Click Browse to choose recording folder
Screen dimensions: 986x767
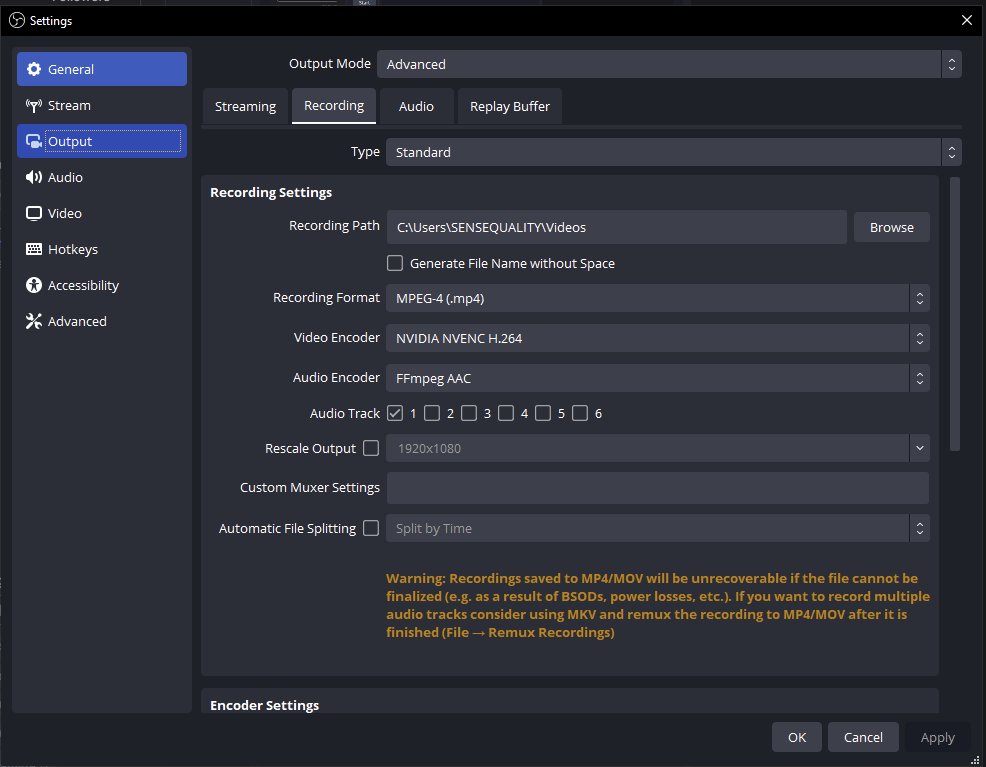(x=892, y=227)
